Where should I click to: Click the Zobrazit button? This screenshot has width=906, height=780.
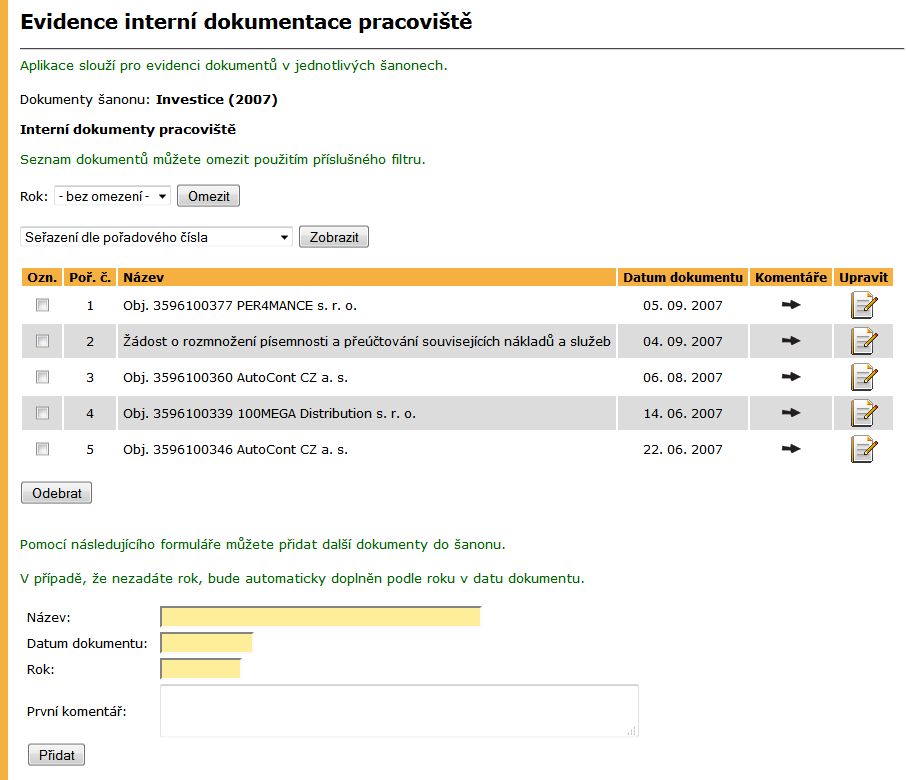click(334, 237)
